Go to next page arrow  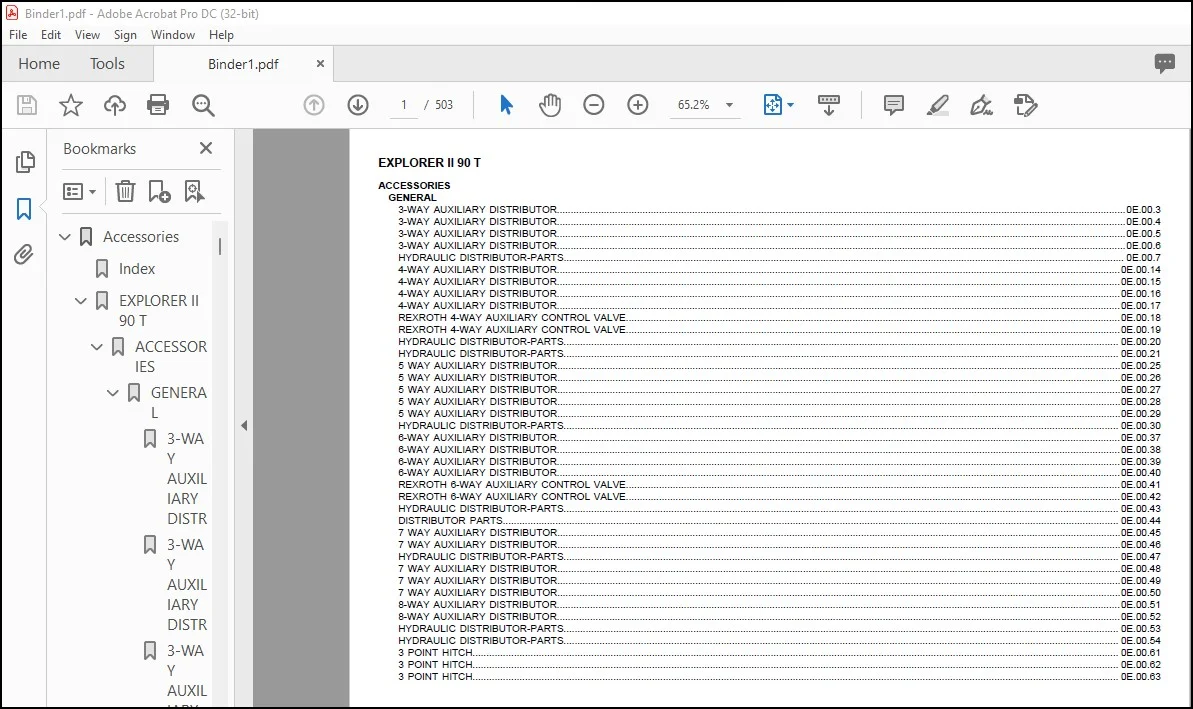pyautogui.click(x=358, y=105)
